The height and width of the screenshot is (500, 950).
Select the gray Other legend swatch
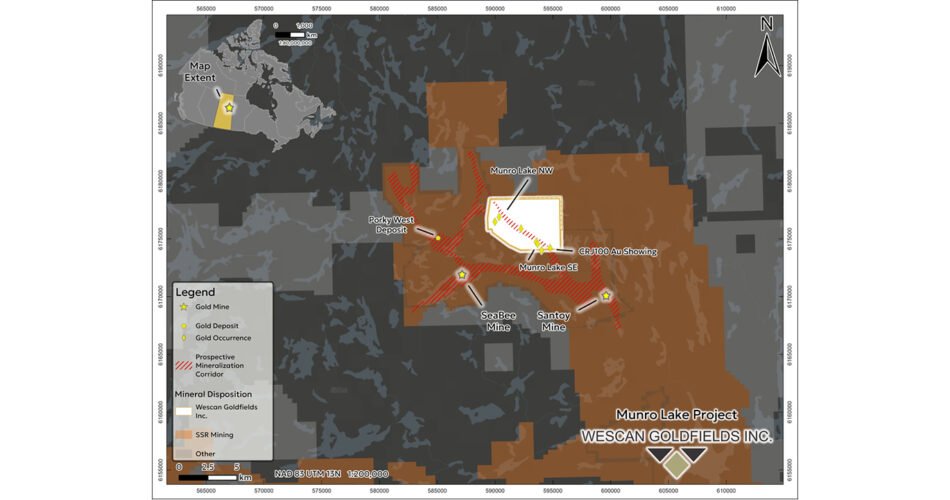[184, 453]
